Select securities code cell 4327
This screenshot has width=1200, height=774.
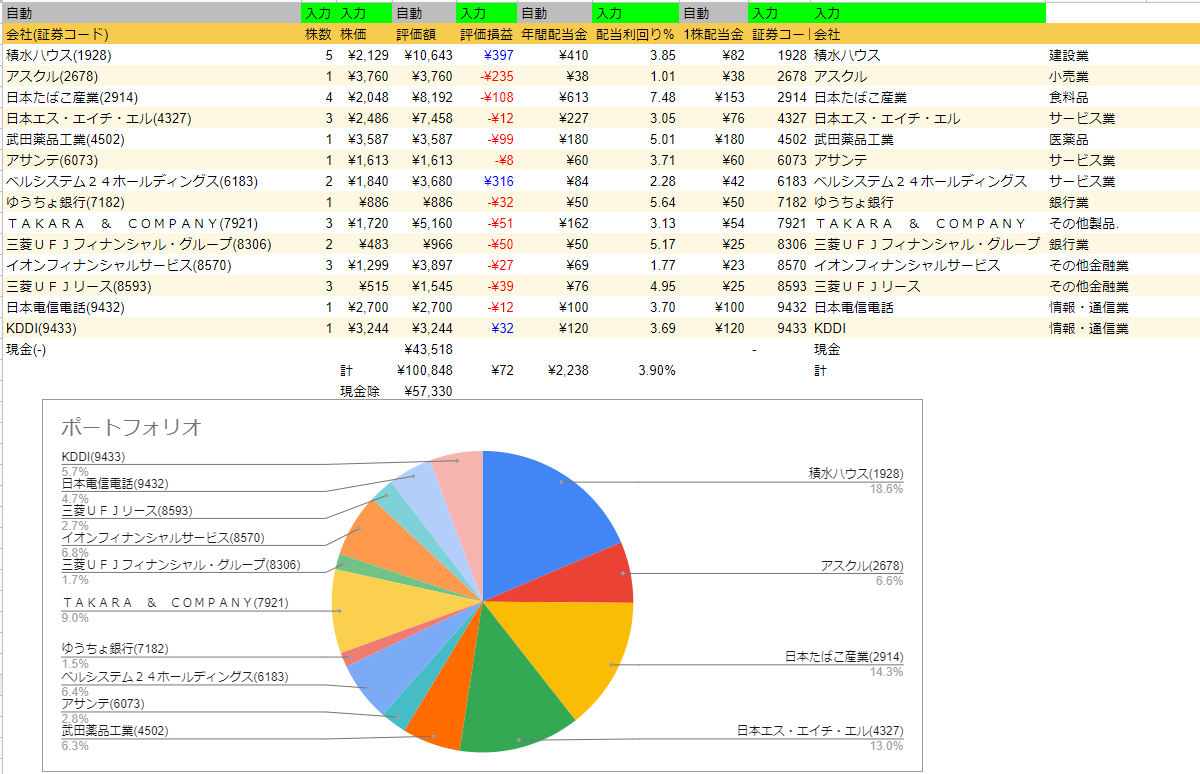click(x=779, y=118)
